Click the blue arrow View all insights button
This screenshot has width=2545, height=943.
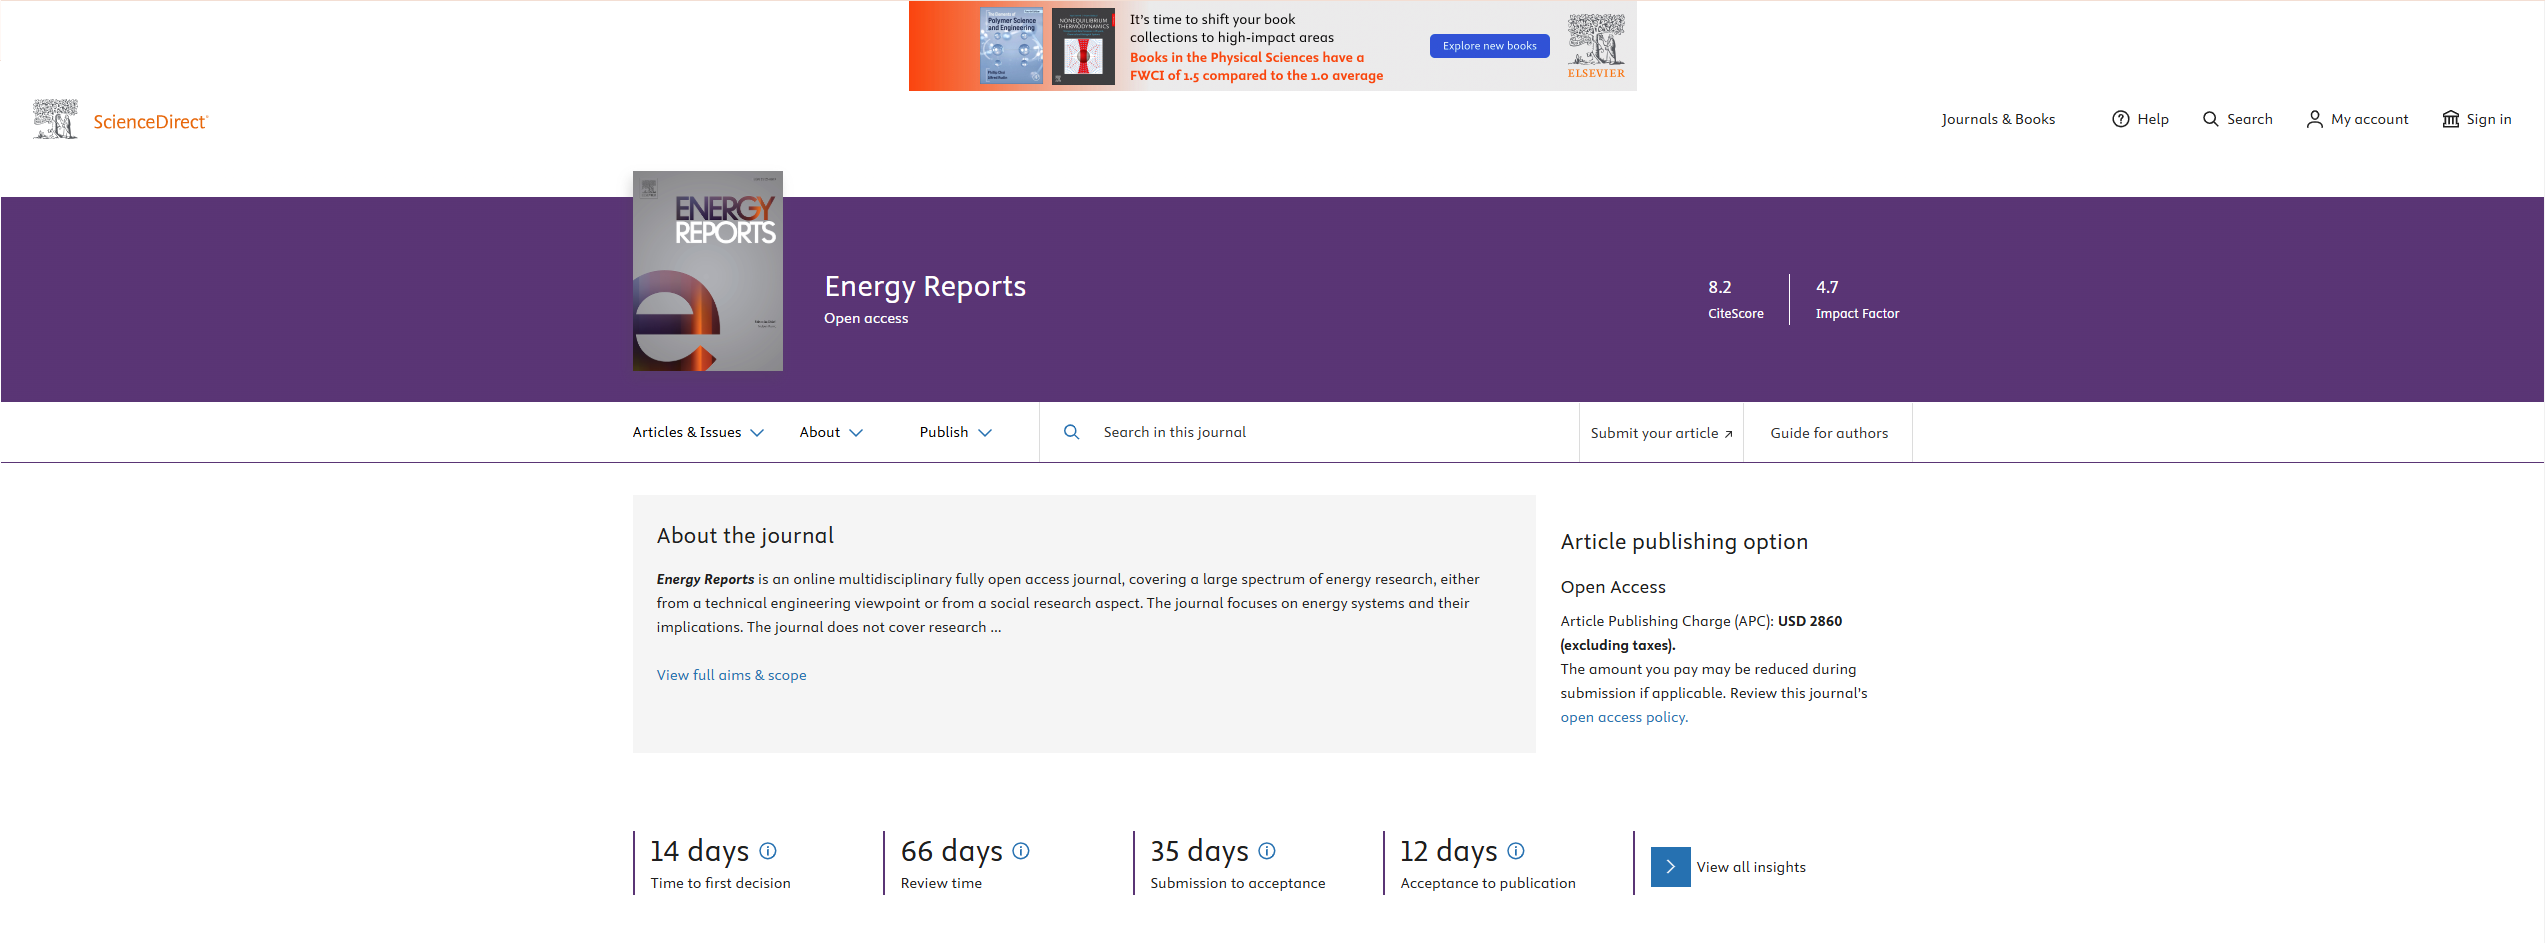pyautogui.click(x=1670, y=867)
